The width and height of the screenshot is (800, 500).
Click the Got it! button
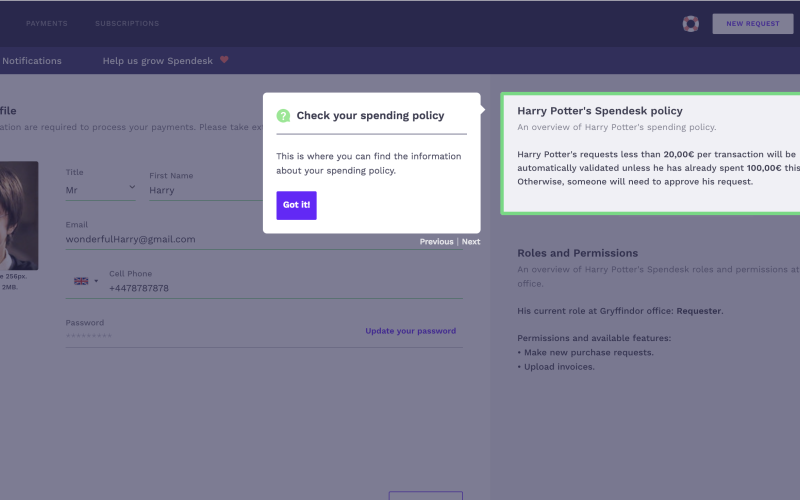point(296,205)
